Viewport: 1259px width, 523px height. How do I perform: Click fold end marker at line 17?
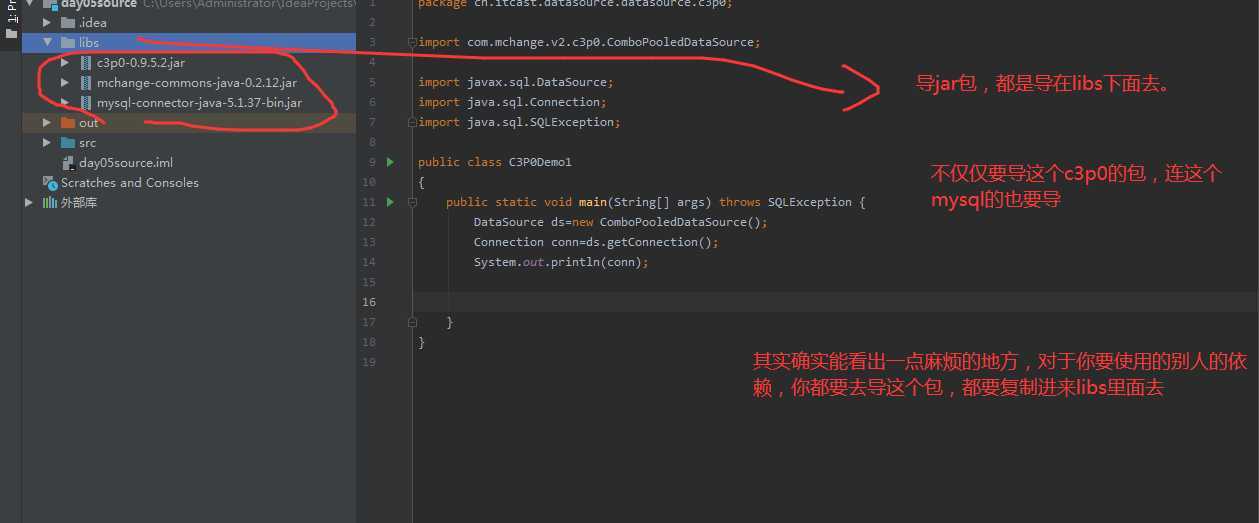click(x=411, y=322)
